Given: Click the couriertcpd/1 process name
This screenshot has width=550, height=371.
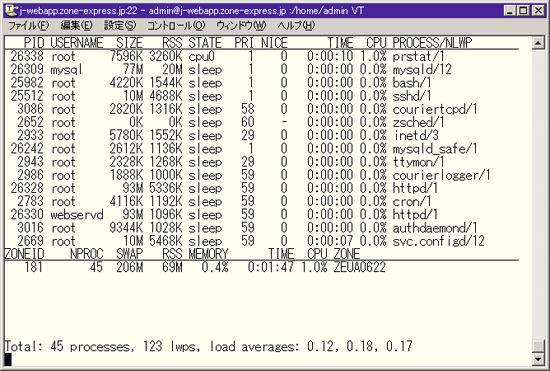Looking at the screenshot, I should coord(435,109).
